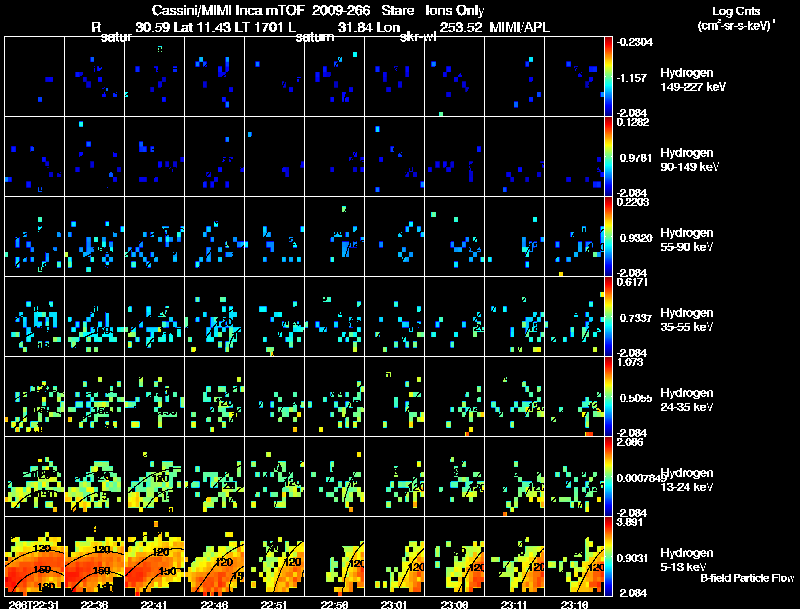Select the 149-227 keV panel at 22:51
The width and height of the screenshot is (800, 609).
(274, 76)
